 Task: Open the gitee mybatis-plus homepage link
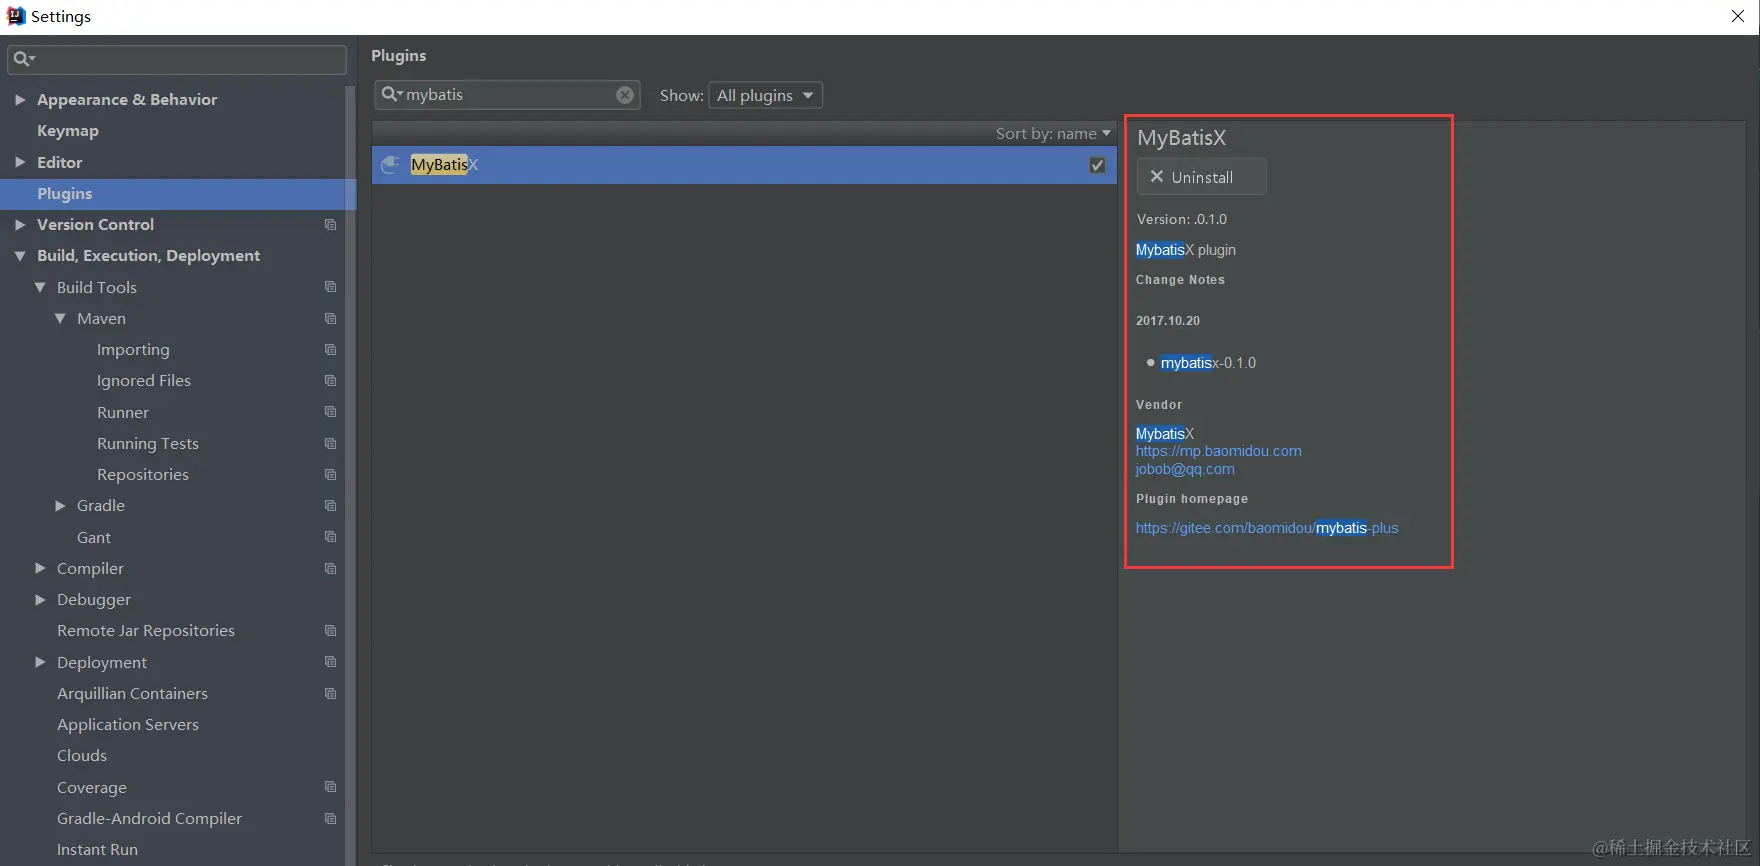1267,528
